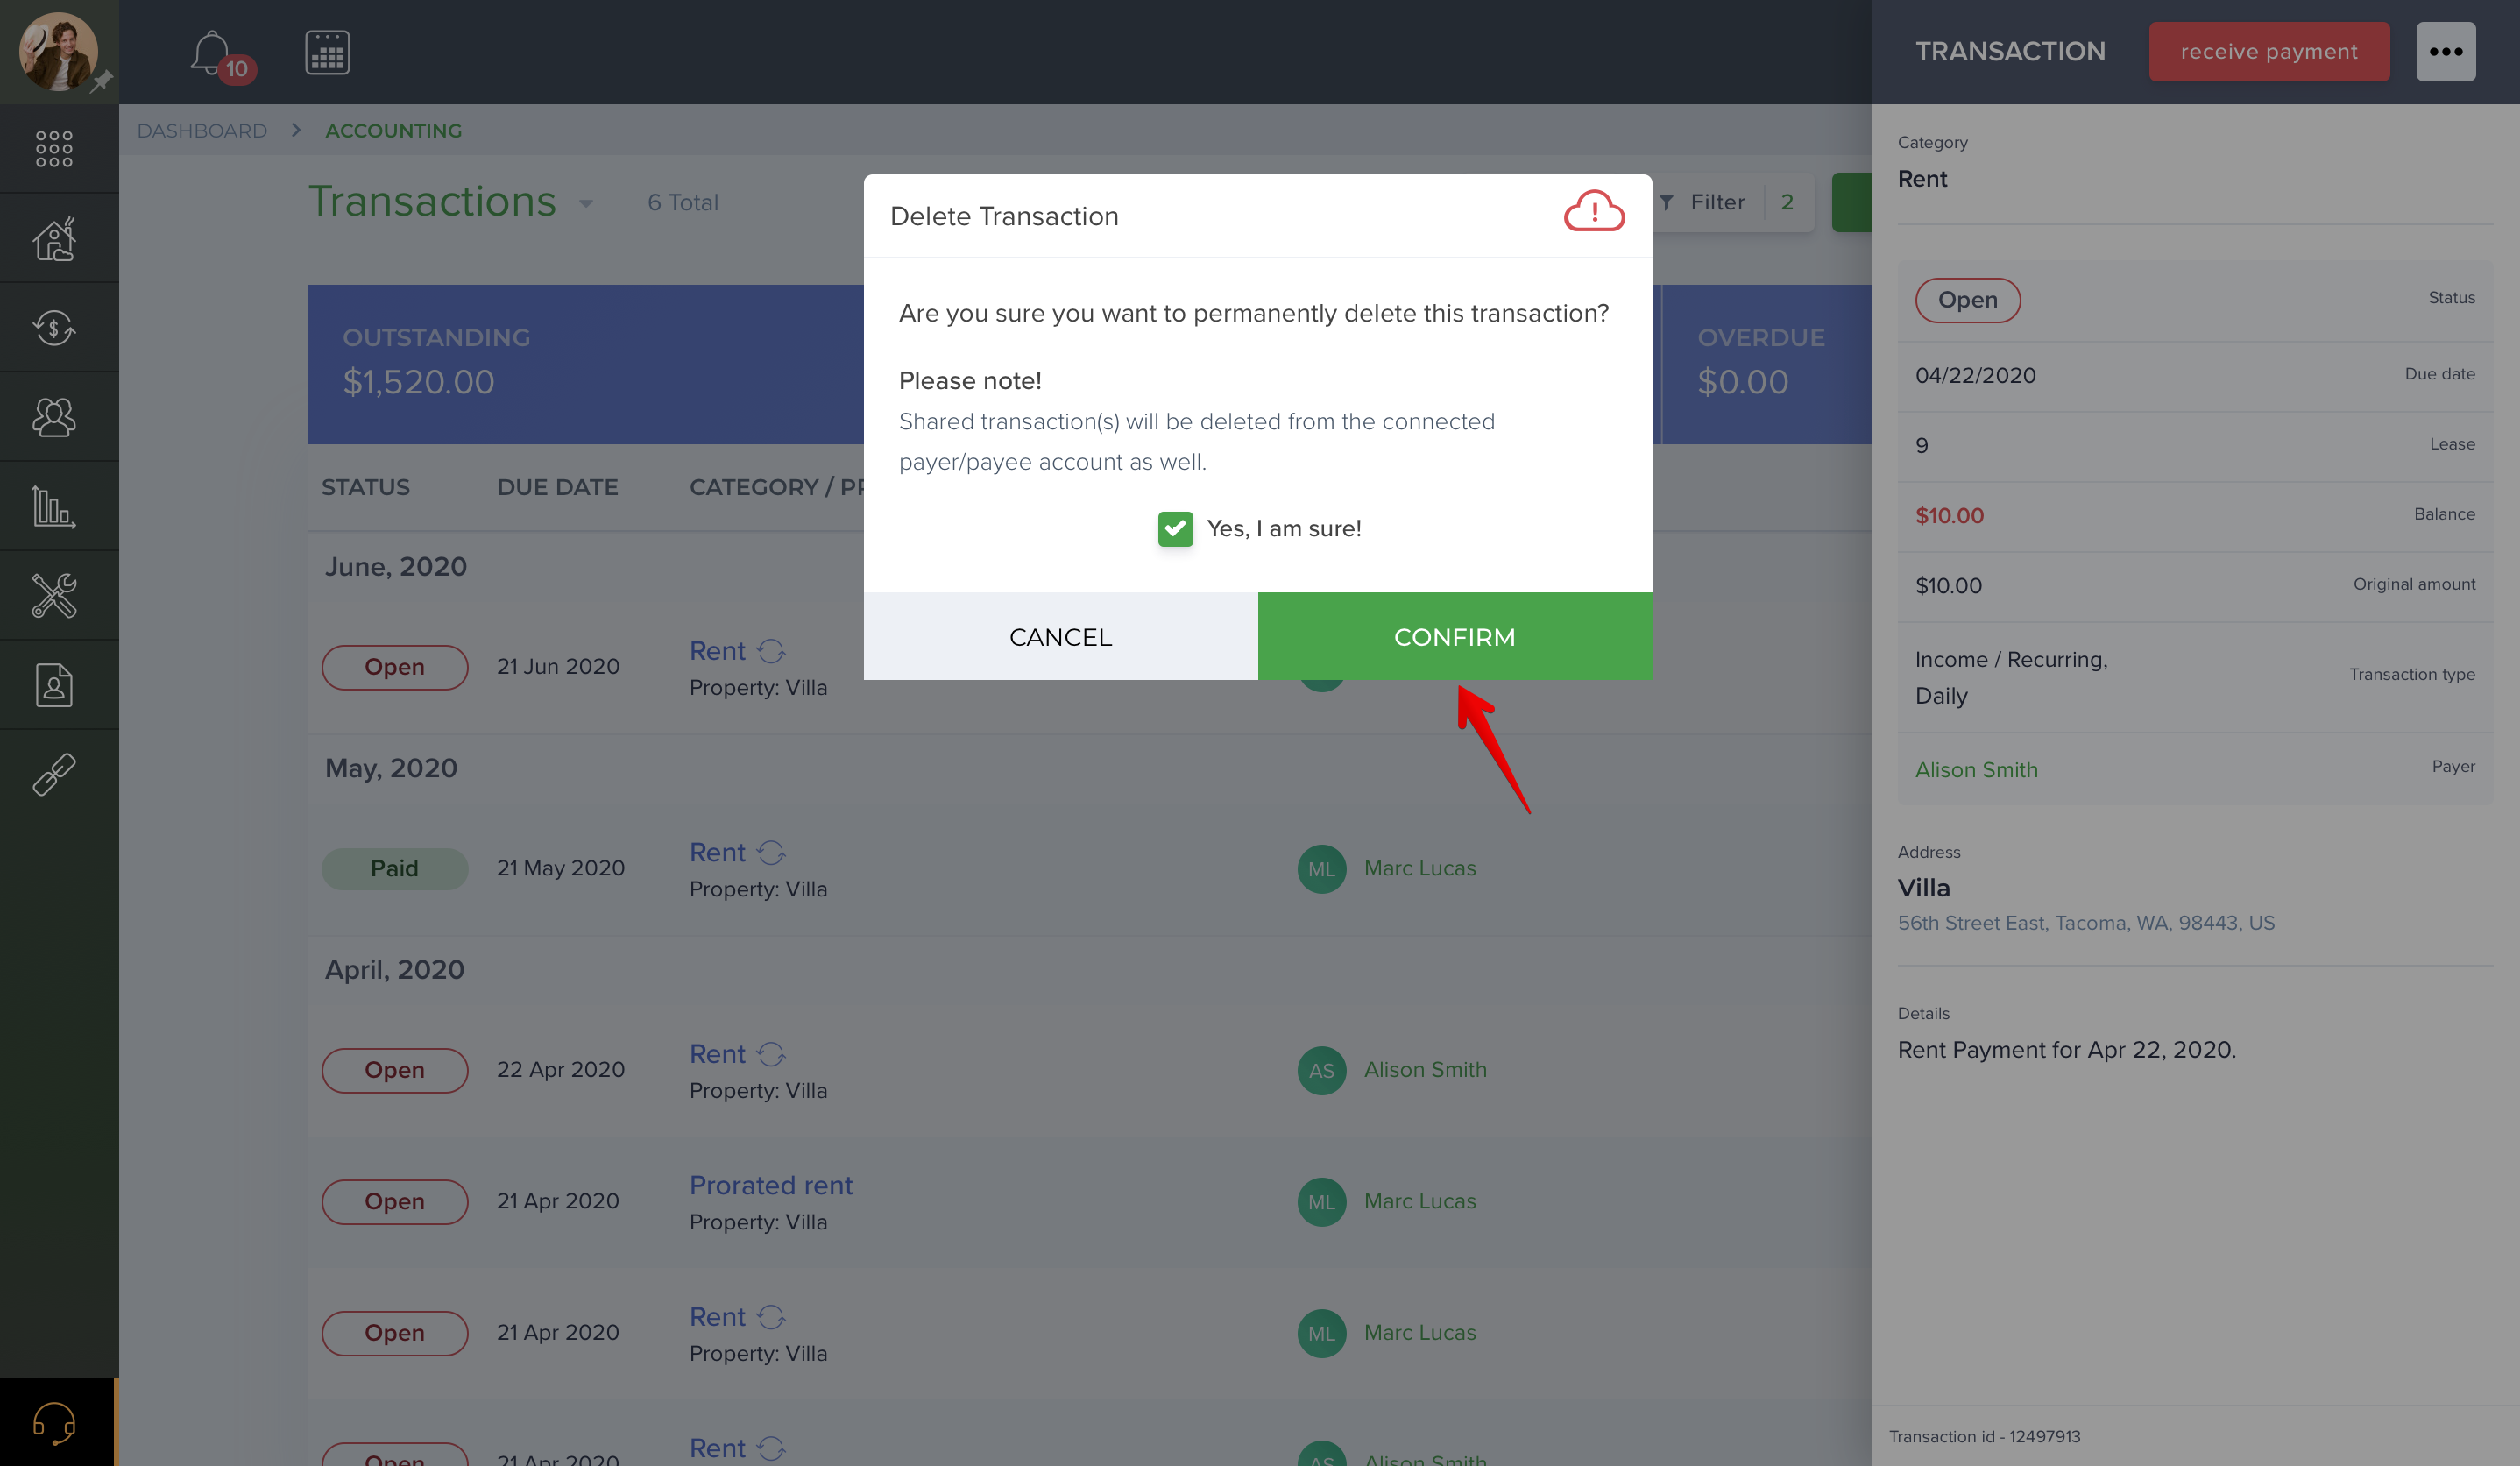The width and height of the screenshot is (2520, 1466).
Task: Open the 56th Street East address link
Action: tap(2086, 922)
